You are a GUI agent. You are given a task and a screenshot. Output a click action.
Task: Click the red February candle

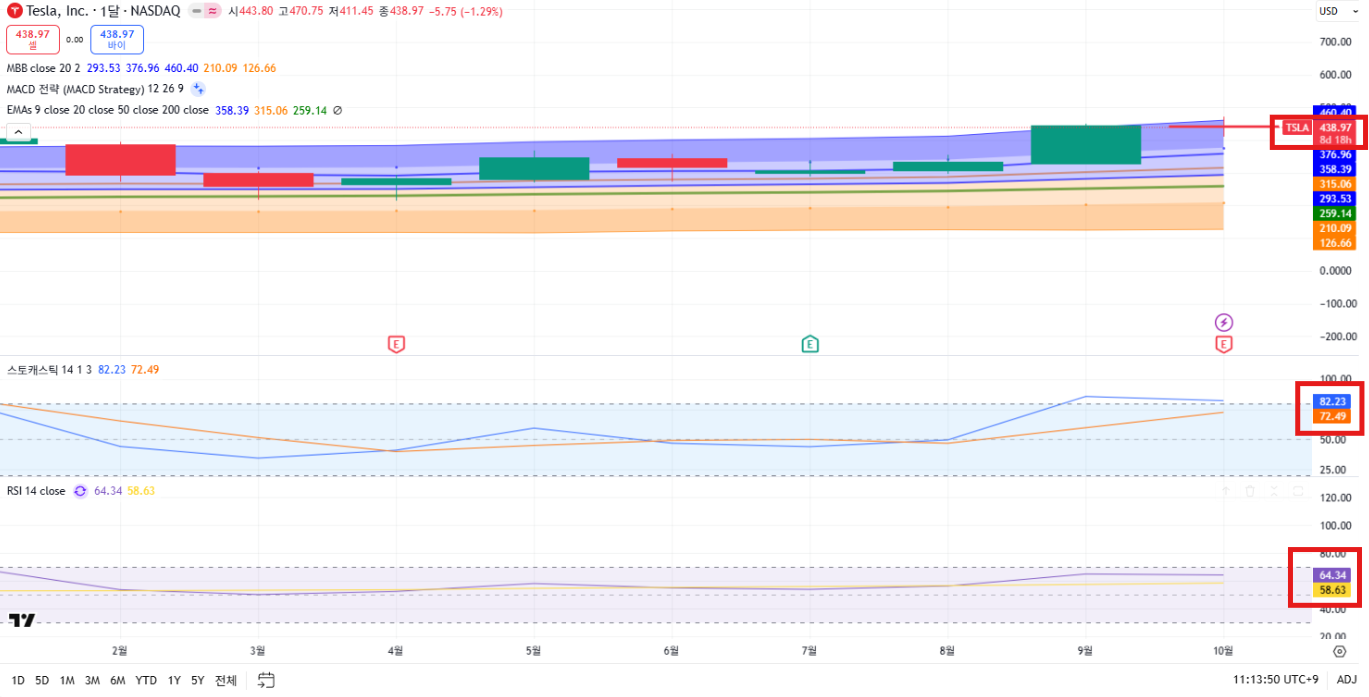[121, 160]
